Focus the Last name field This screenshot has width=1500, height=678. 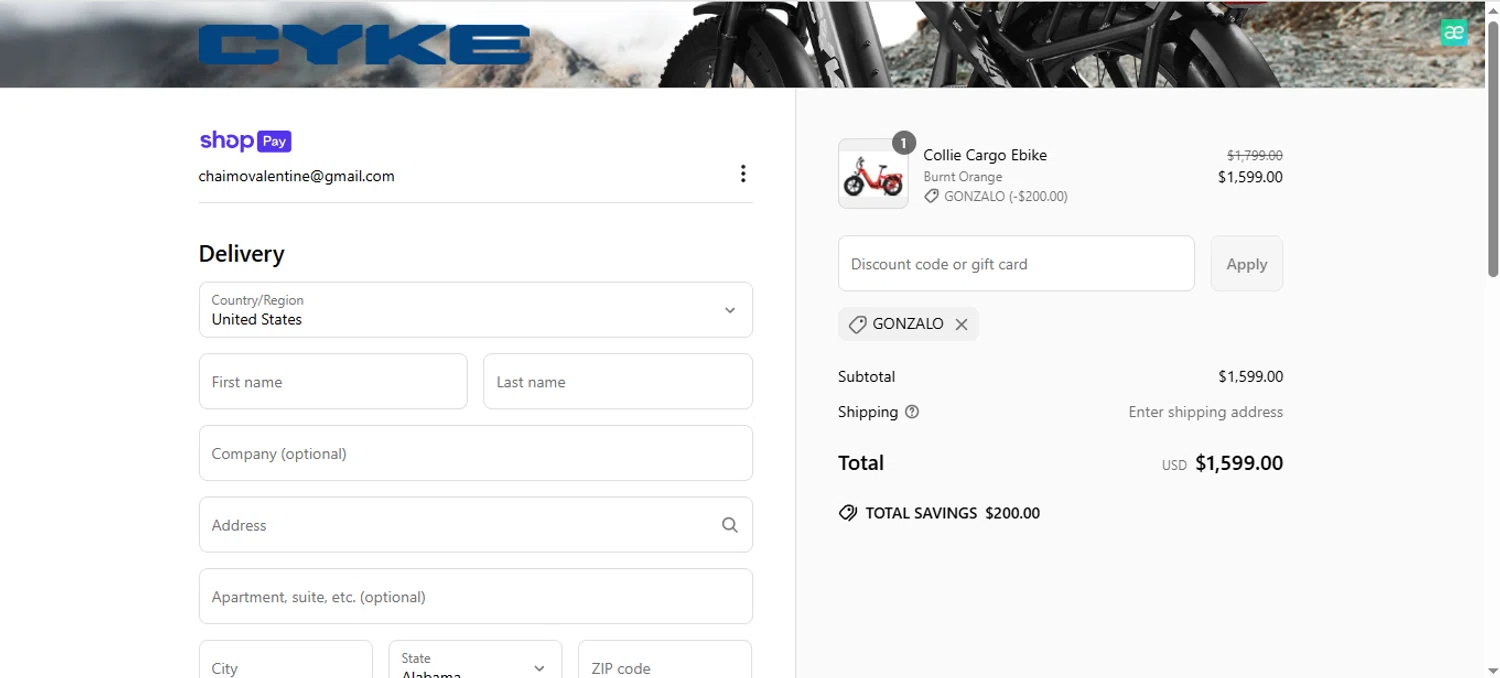pyautogui.click(x=618, y=381)
